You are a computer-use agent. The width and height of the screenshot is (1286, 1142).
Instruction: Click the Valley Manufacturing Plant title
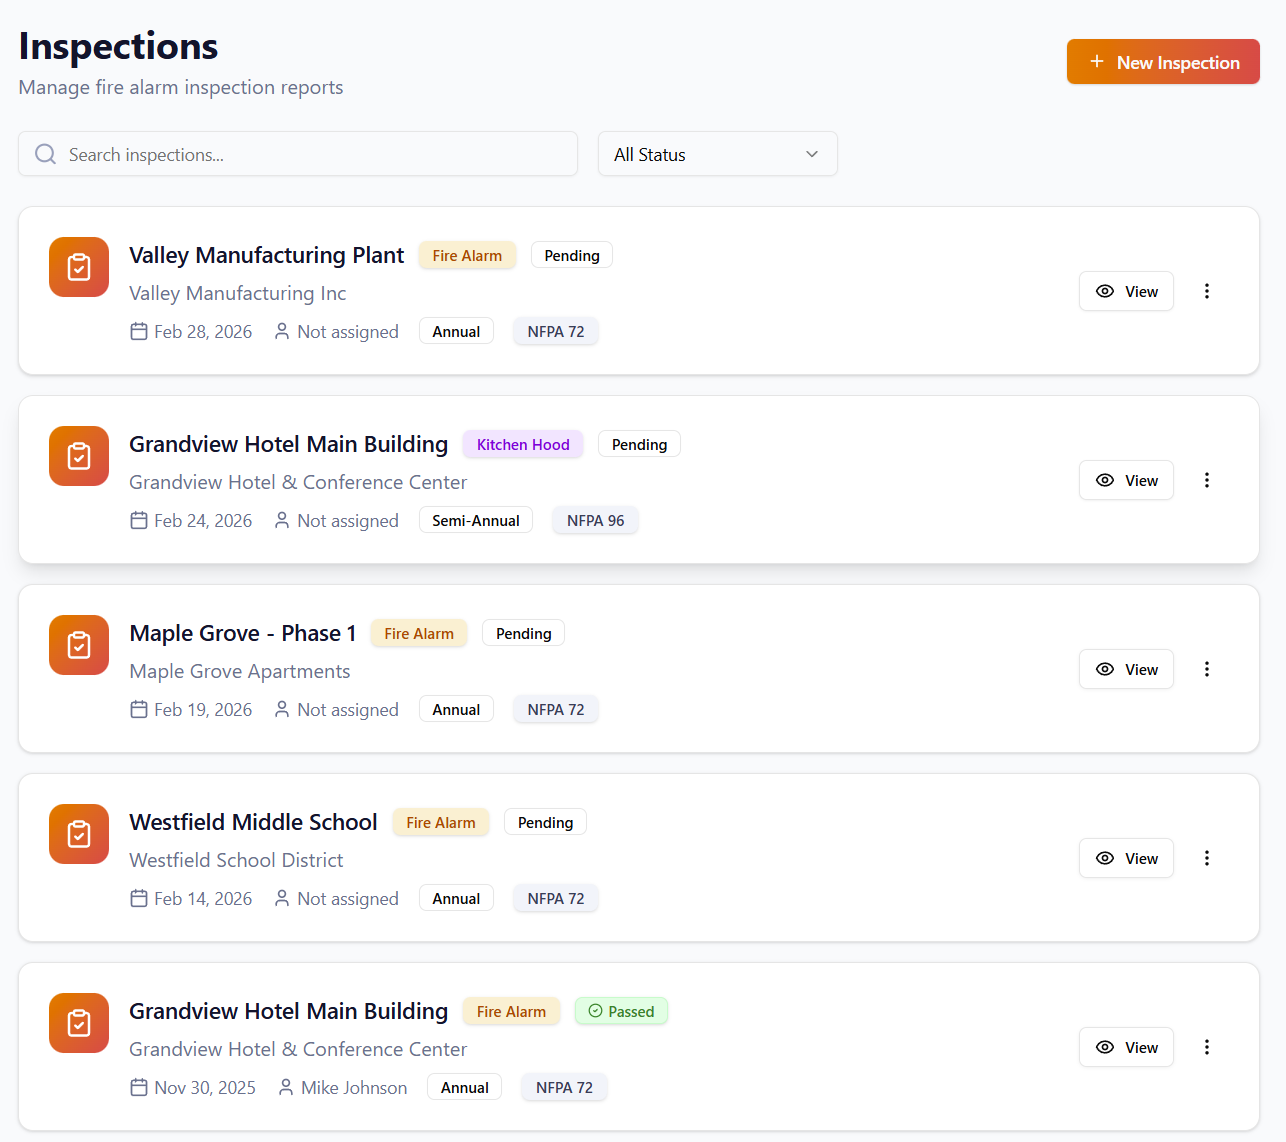[x=267, y=255]
